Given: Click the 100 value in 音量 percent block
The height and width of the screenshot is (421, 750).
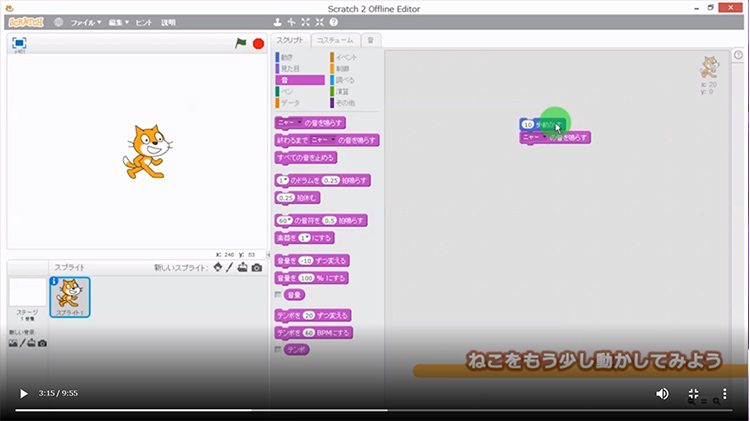Looking at the screenshot, I should [x=307, y=278].
